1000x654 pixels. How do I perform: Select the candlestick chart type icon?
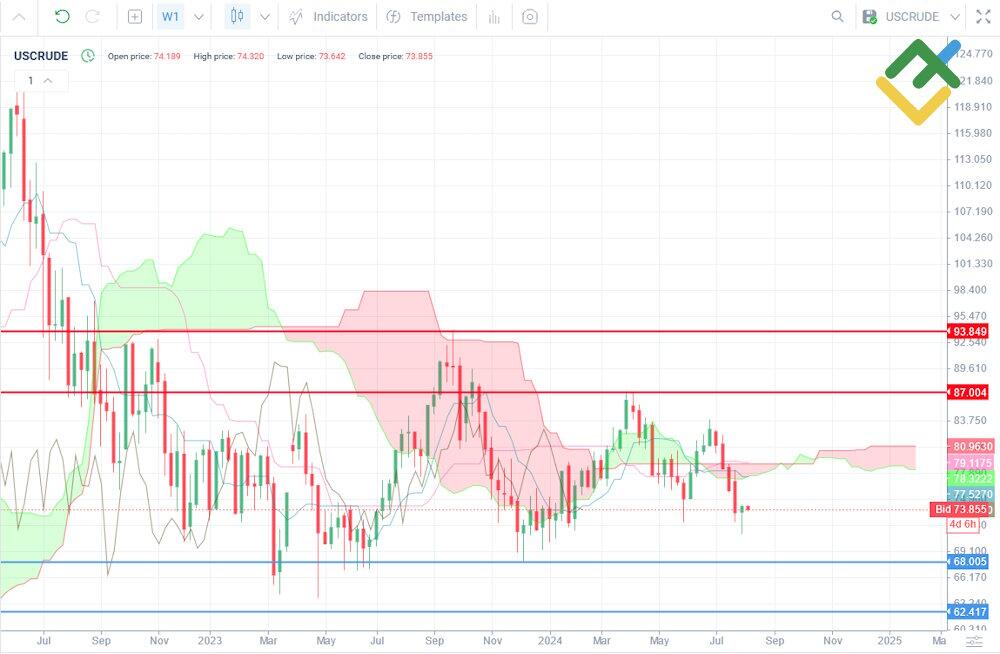[x=237, y=17]
